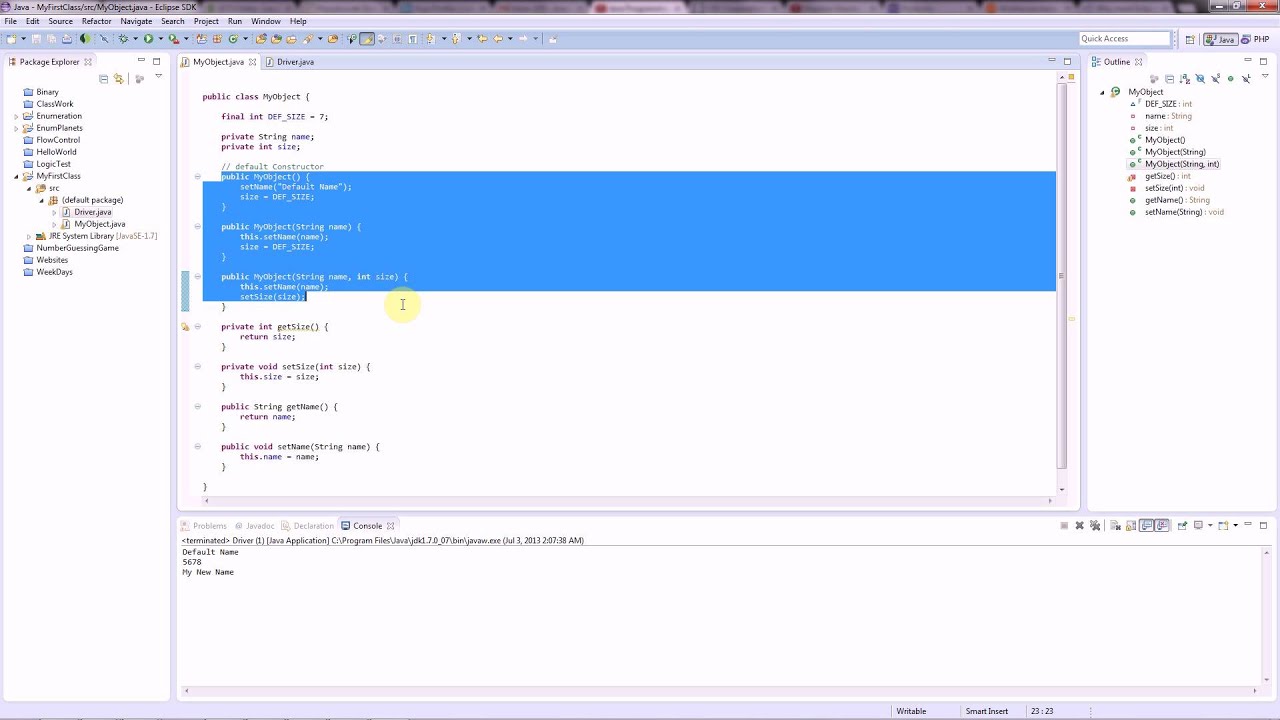The width and height of the screenshot is (1280, 720).
Task: Toggle Hide Static Fields and Methods in Outline
Action: [1215, 79]
